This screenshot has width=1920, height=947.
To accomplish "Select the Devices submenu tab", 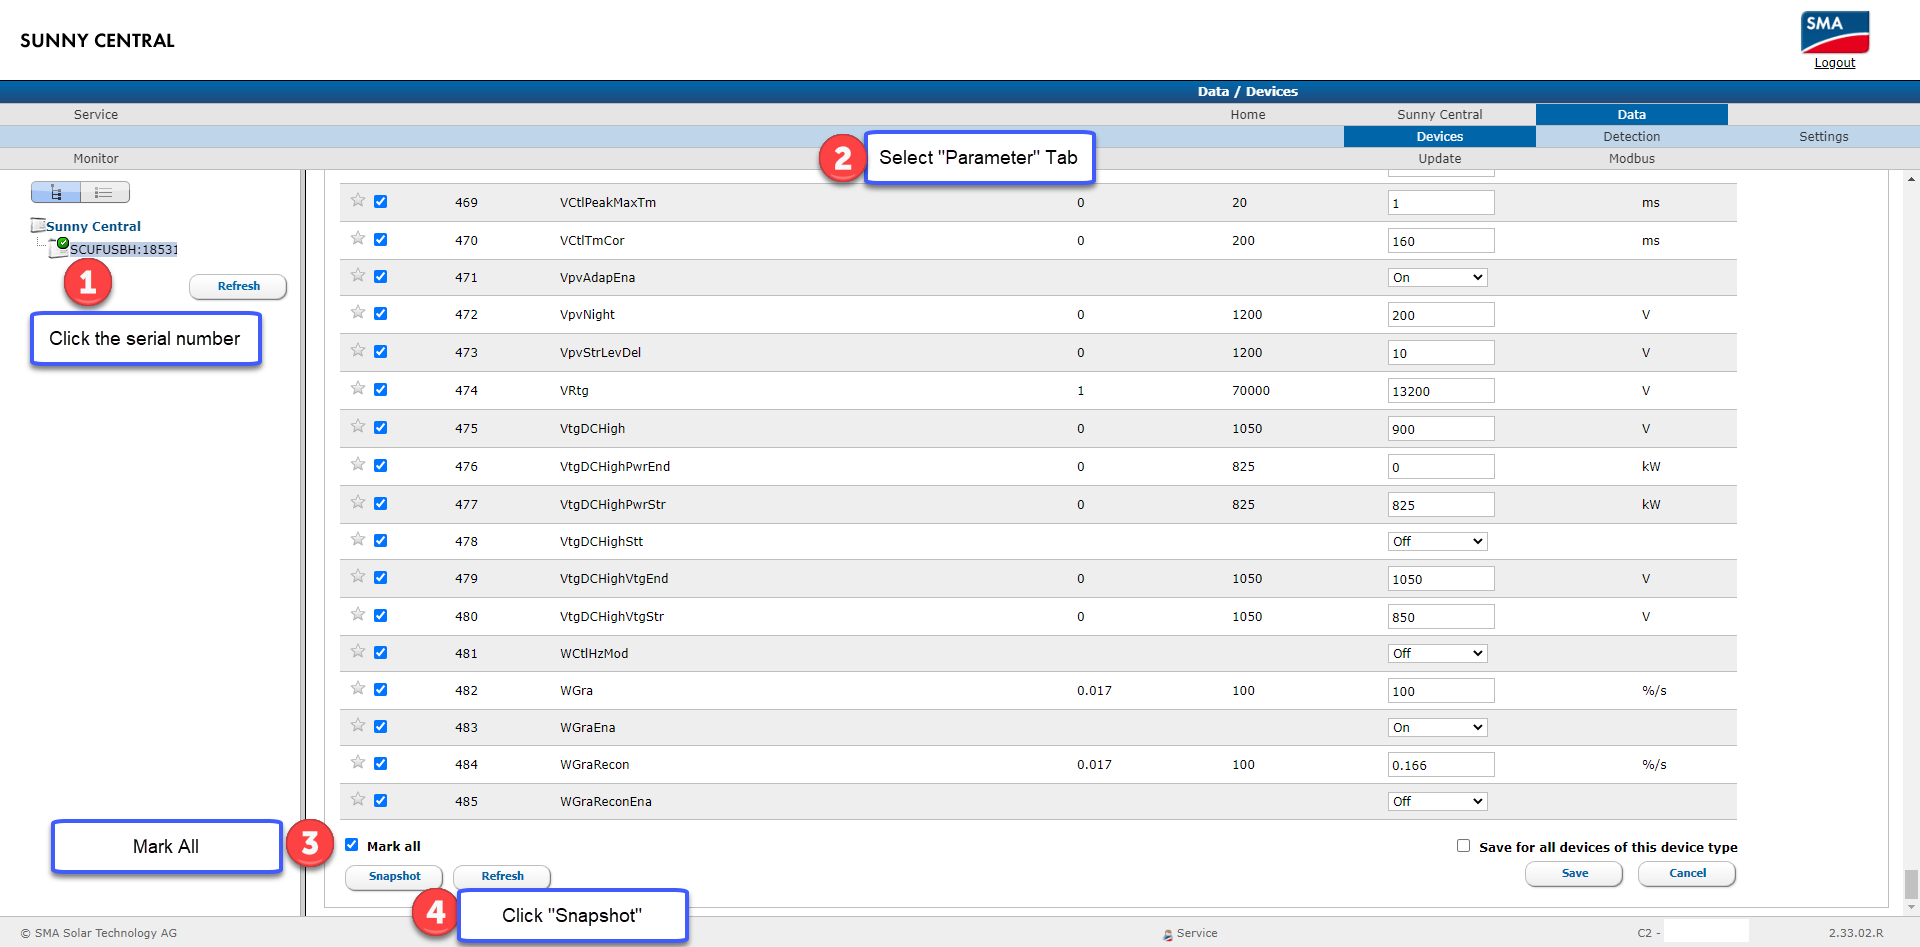I will (1440, 136).
